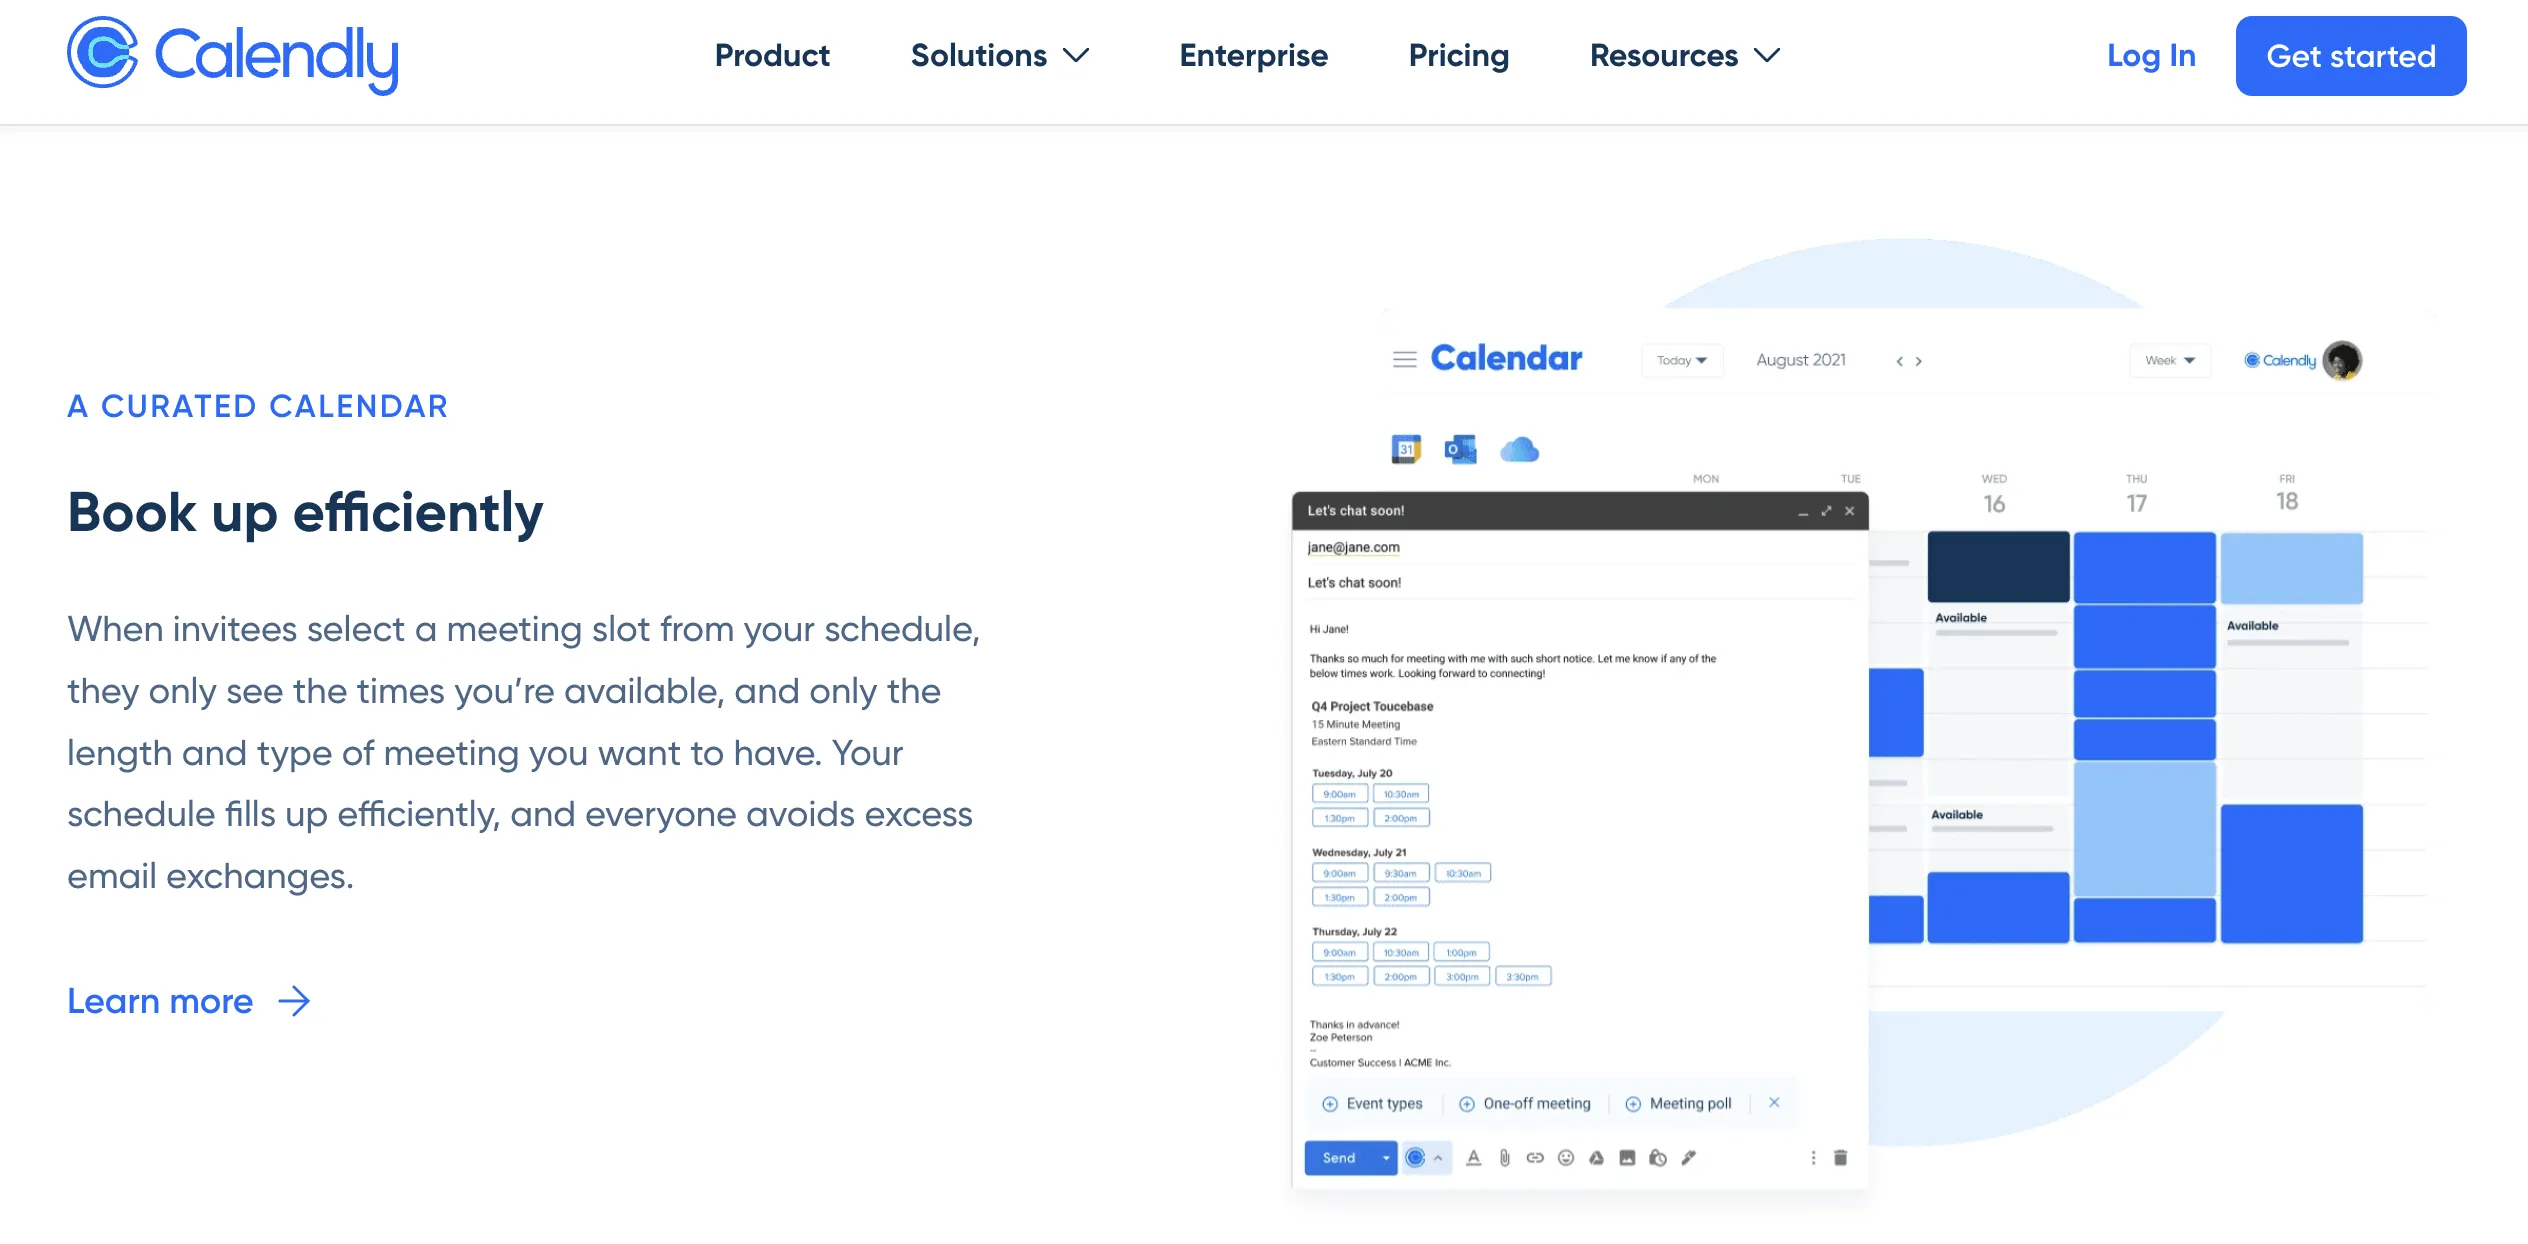
Task: Follow the Learn more link
Action: click(189, 1001)
